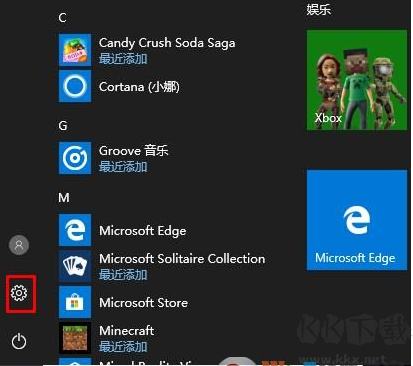Select Microsoft Store text label
This screenshot has height=366, width=413.
pyautogui.click(x=143, y=303)
